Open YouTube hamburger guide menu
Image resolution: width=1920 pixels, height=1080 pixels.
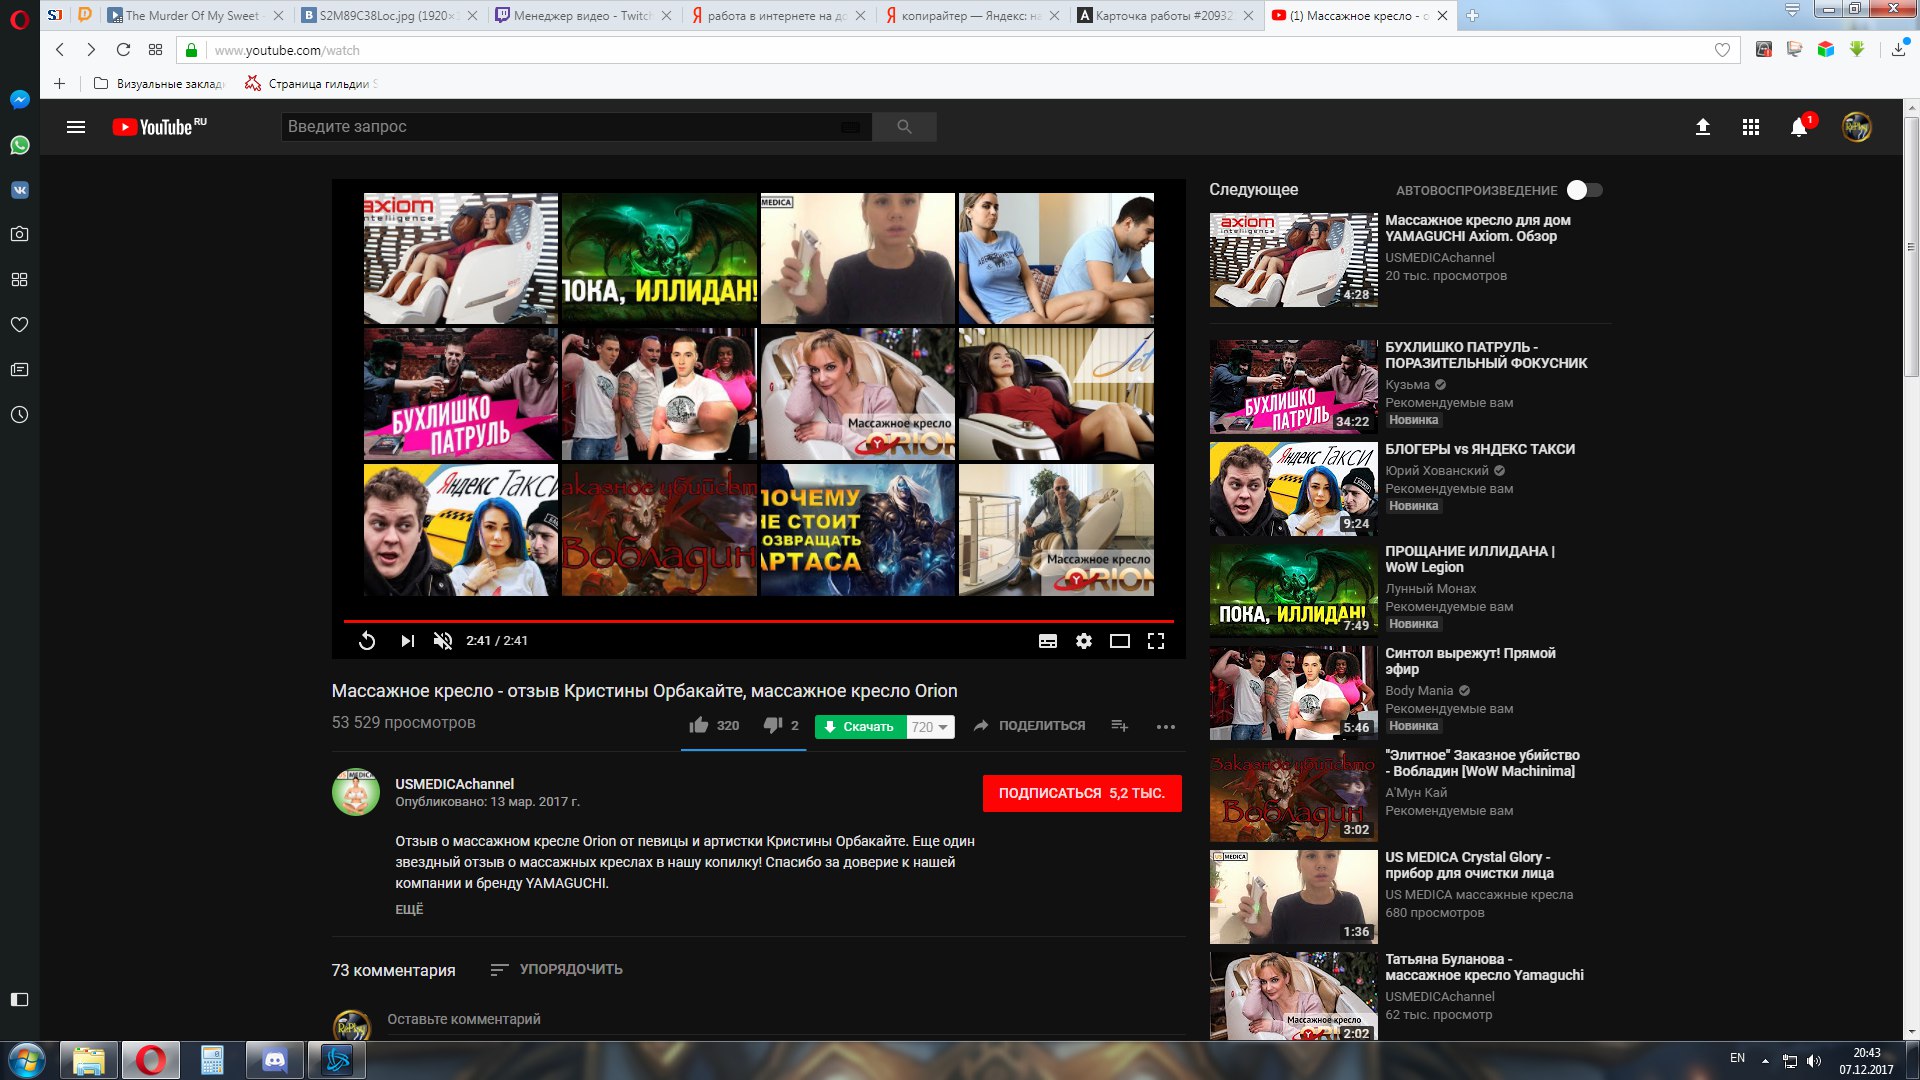coord(76,127)
